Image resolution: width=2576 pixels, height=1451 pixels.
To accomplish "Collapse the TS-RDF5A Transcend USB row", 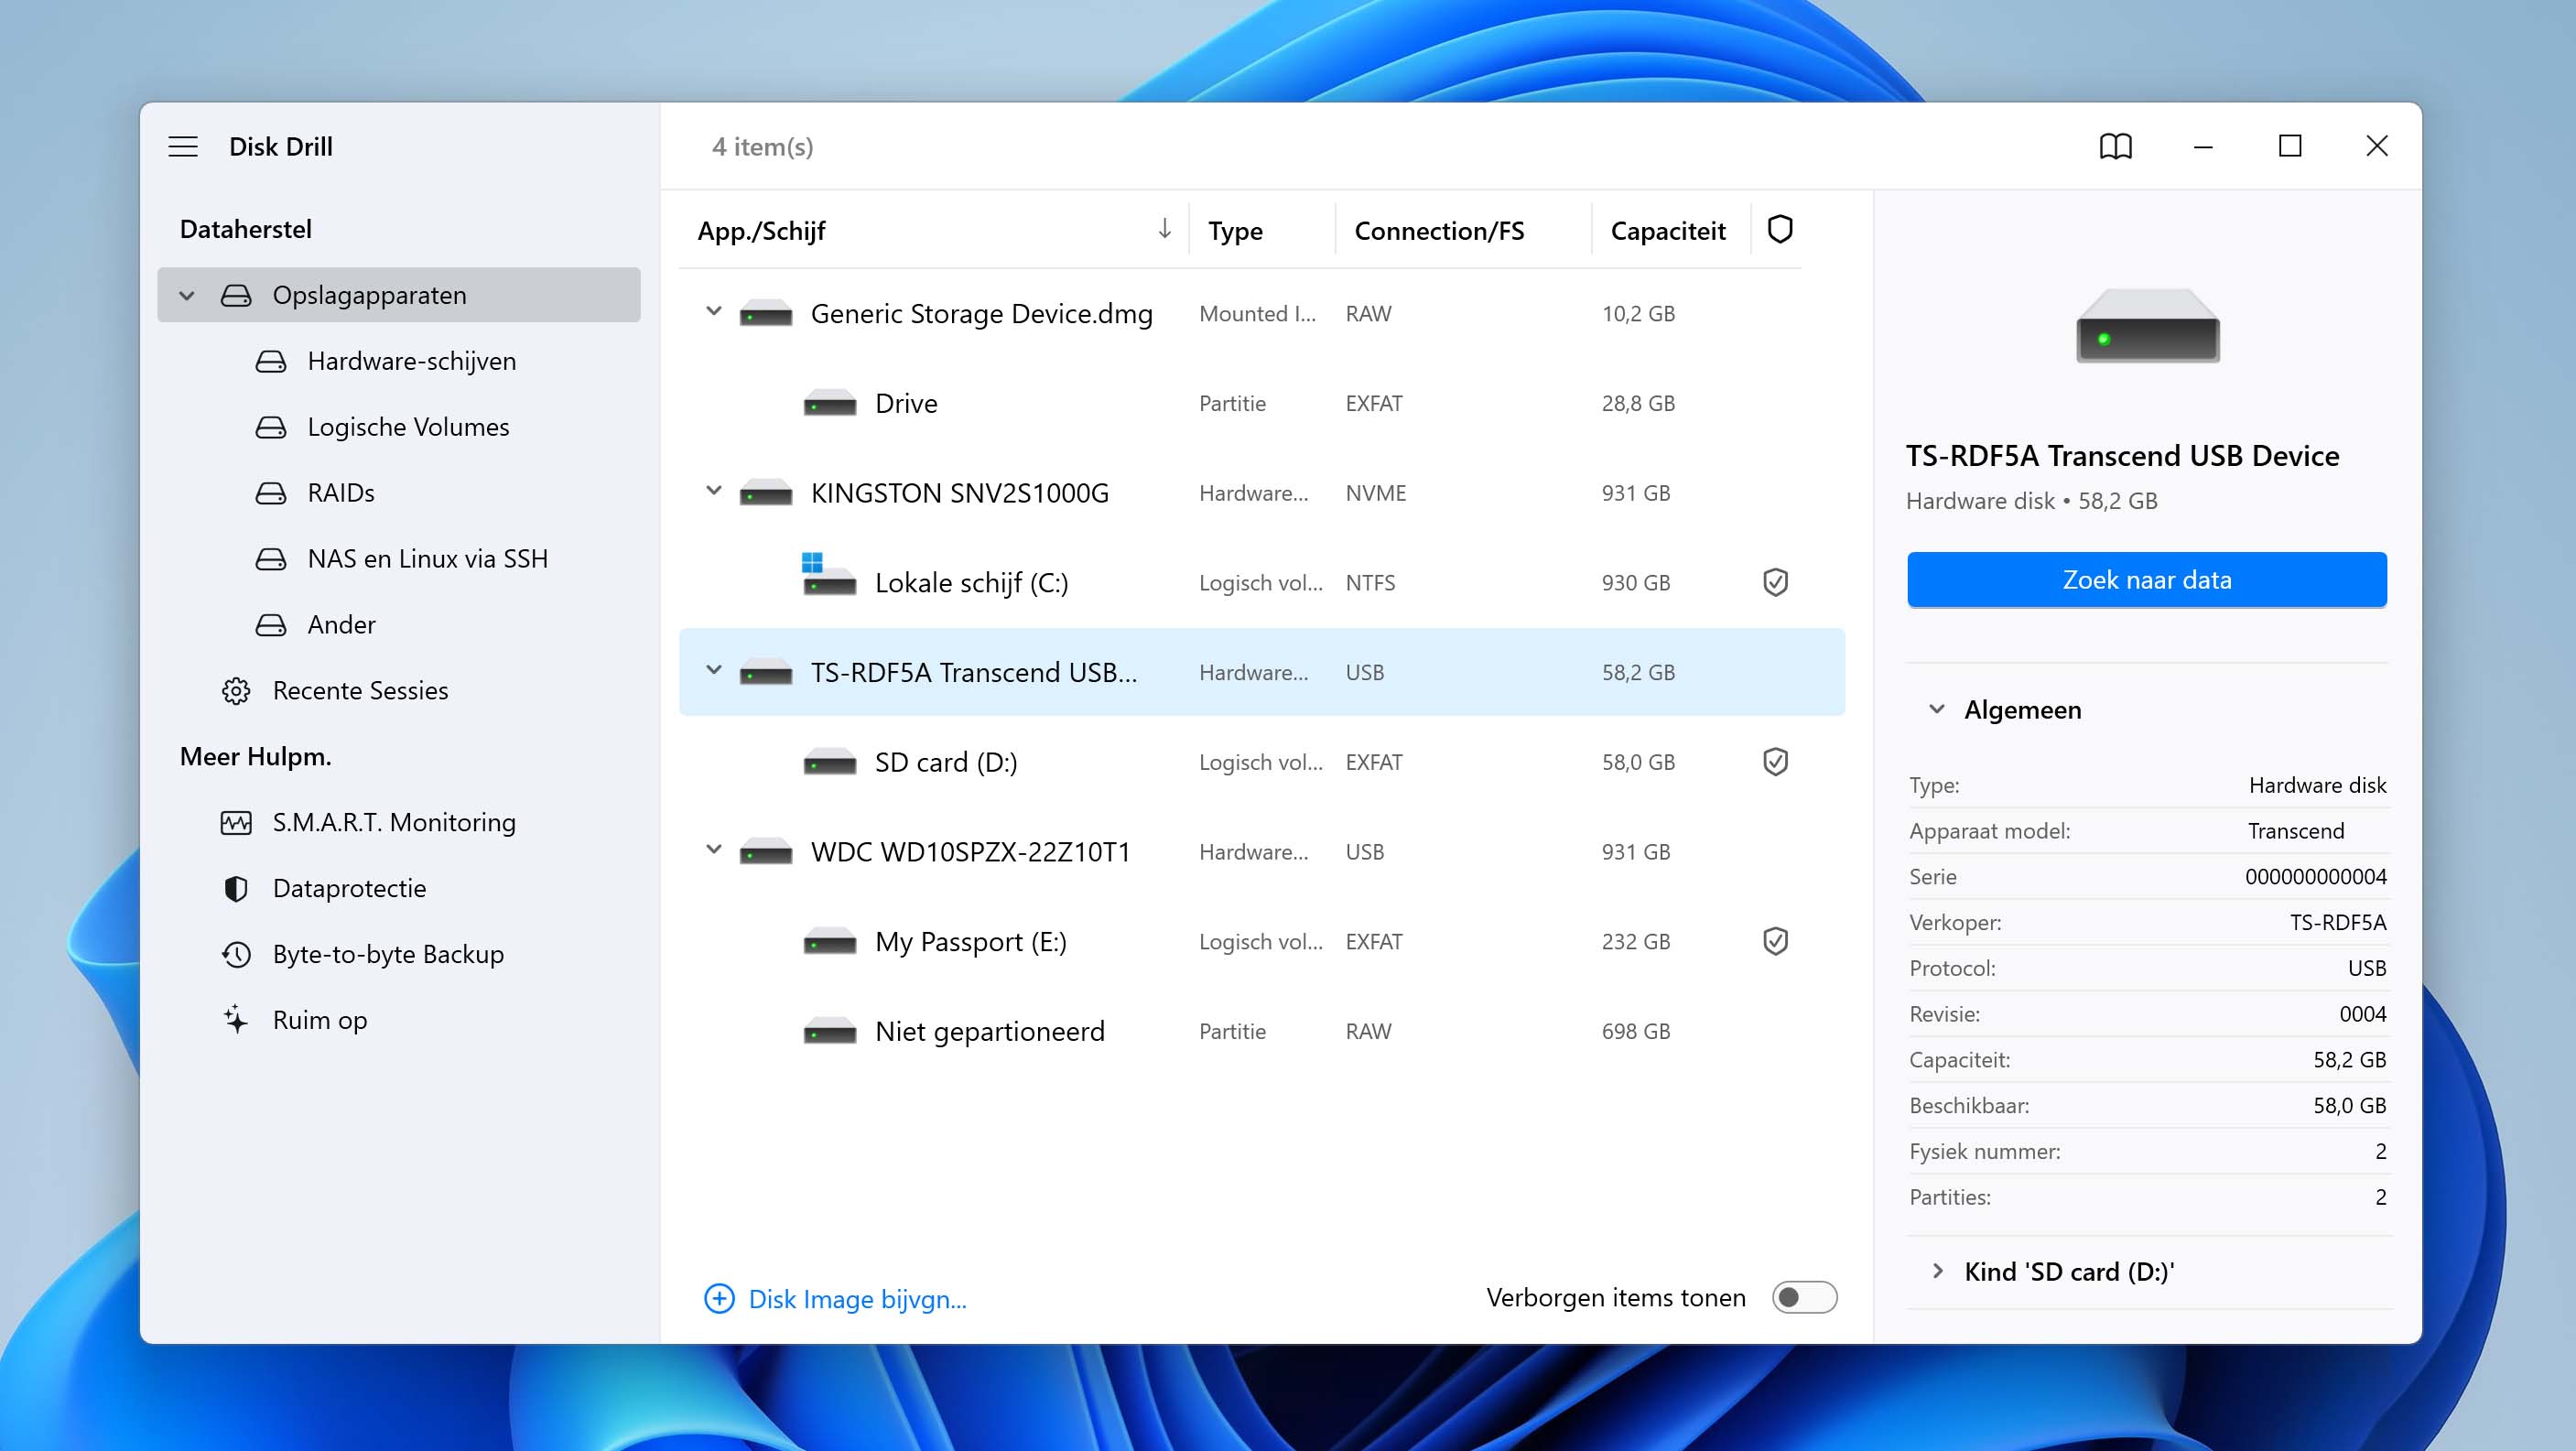I will 714,670.
